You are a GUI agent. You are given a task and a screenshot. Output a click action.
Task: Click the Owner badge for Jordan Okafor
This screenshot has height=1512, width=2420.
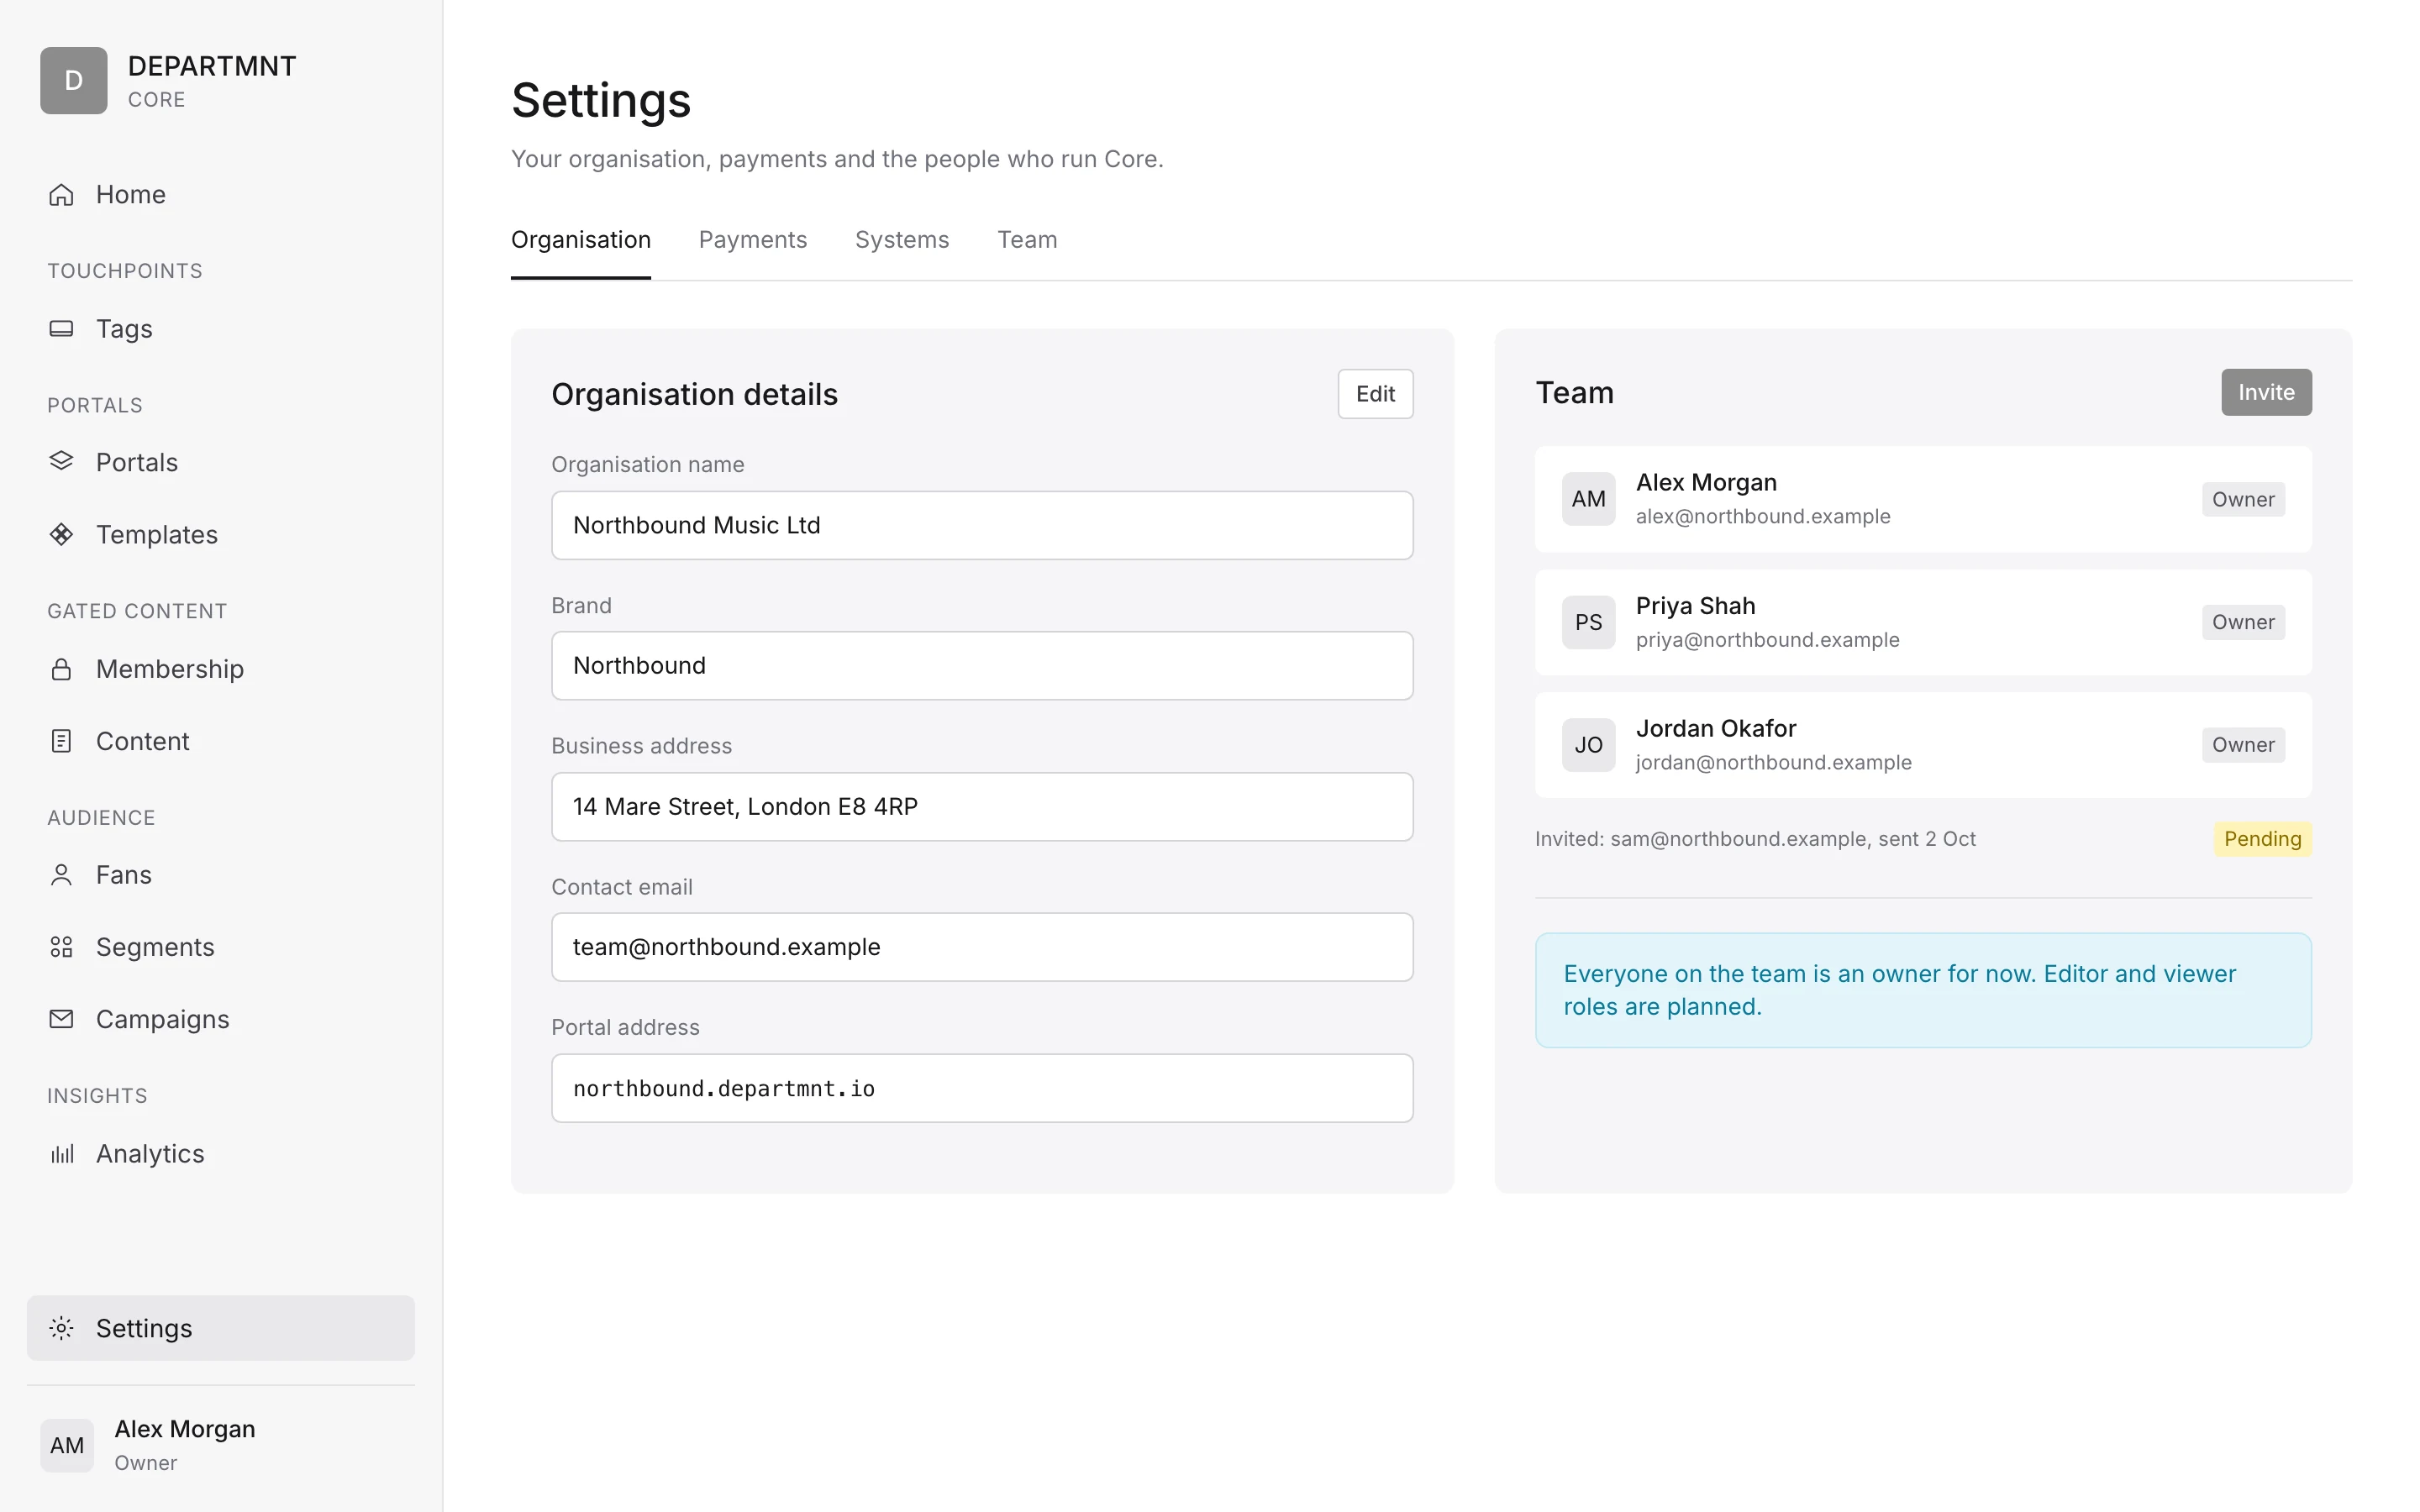[2243, 745]
